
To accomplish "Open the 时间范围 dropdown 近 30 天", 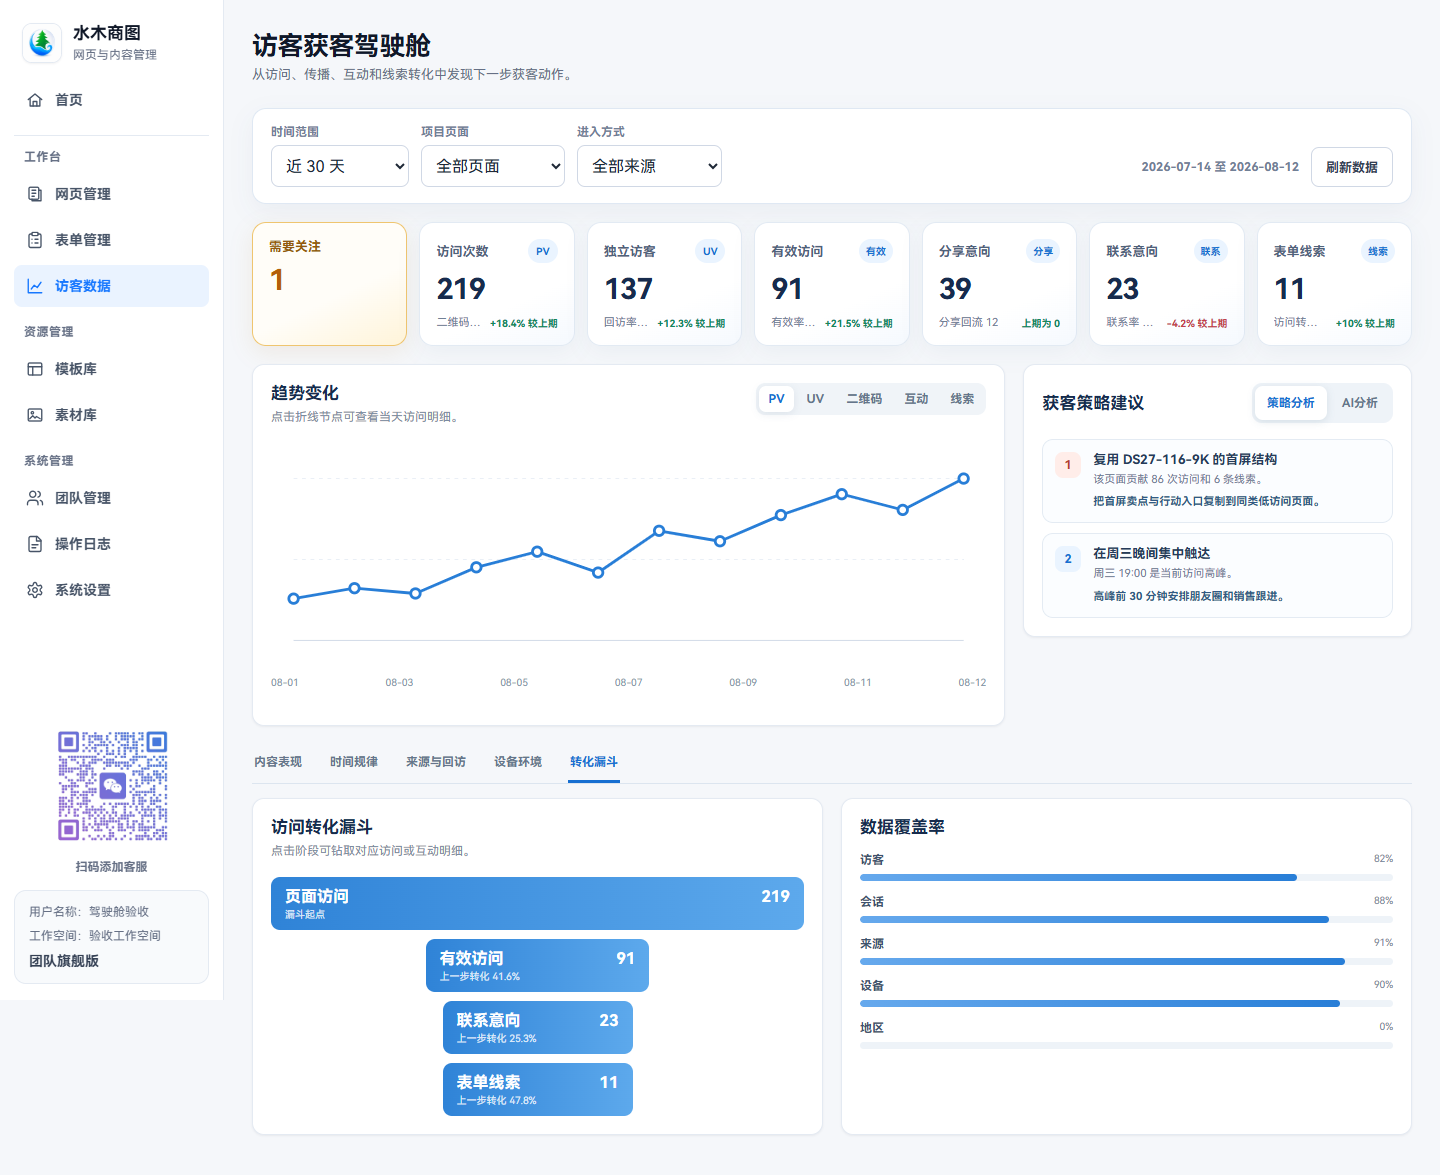I will point(340,166).
